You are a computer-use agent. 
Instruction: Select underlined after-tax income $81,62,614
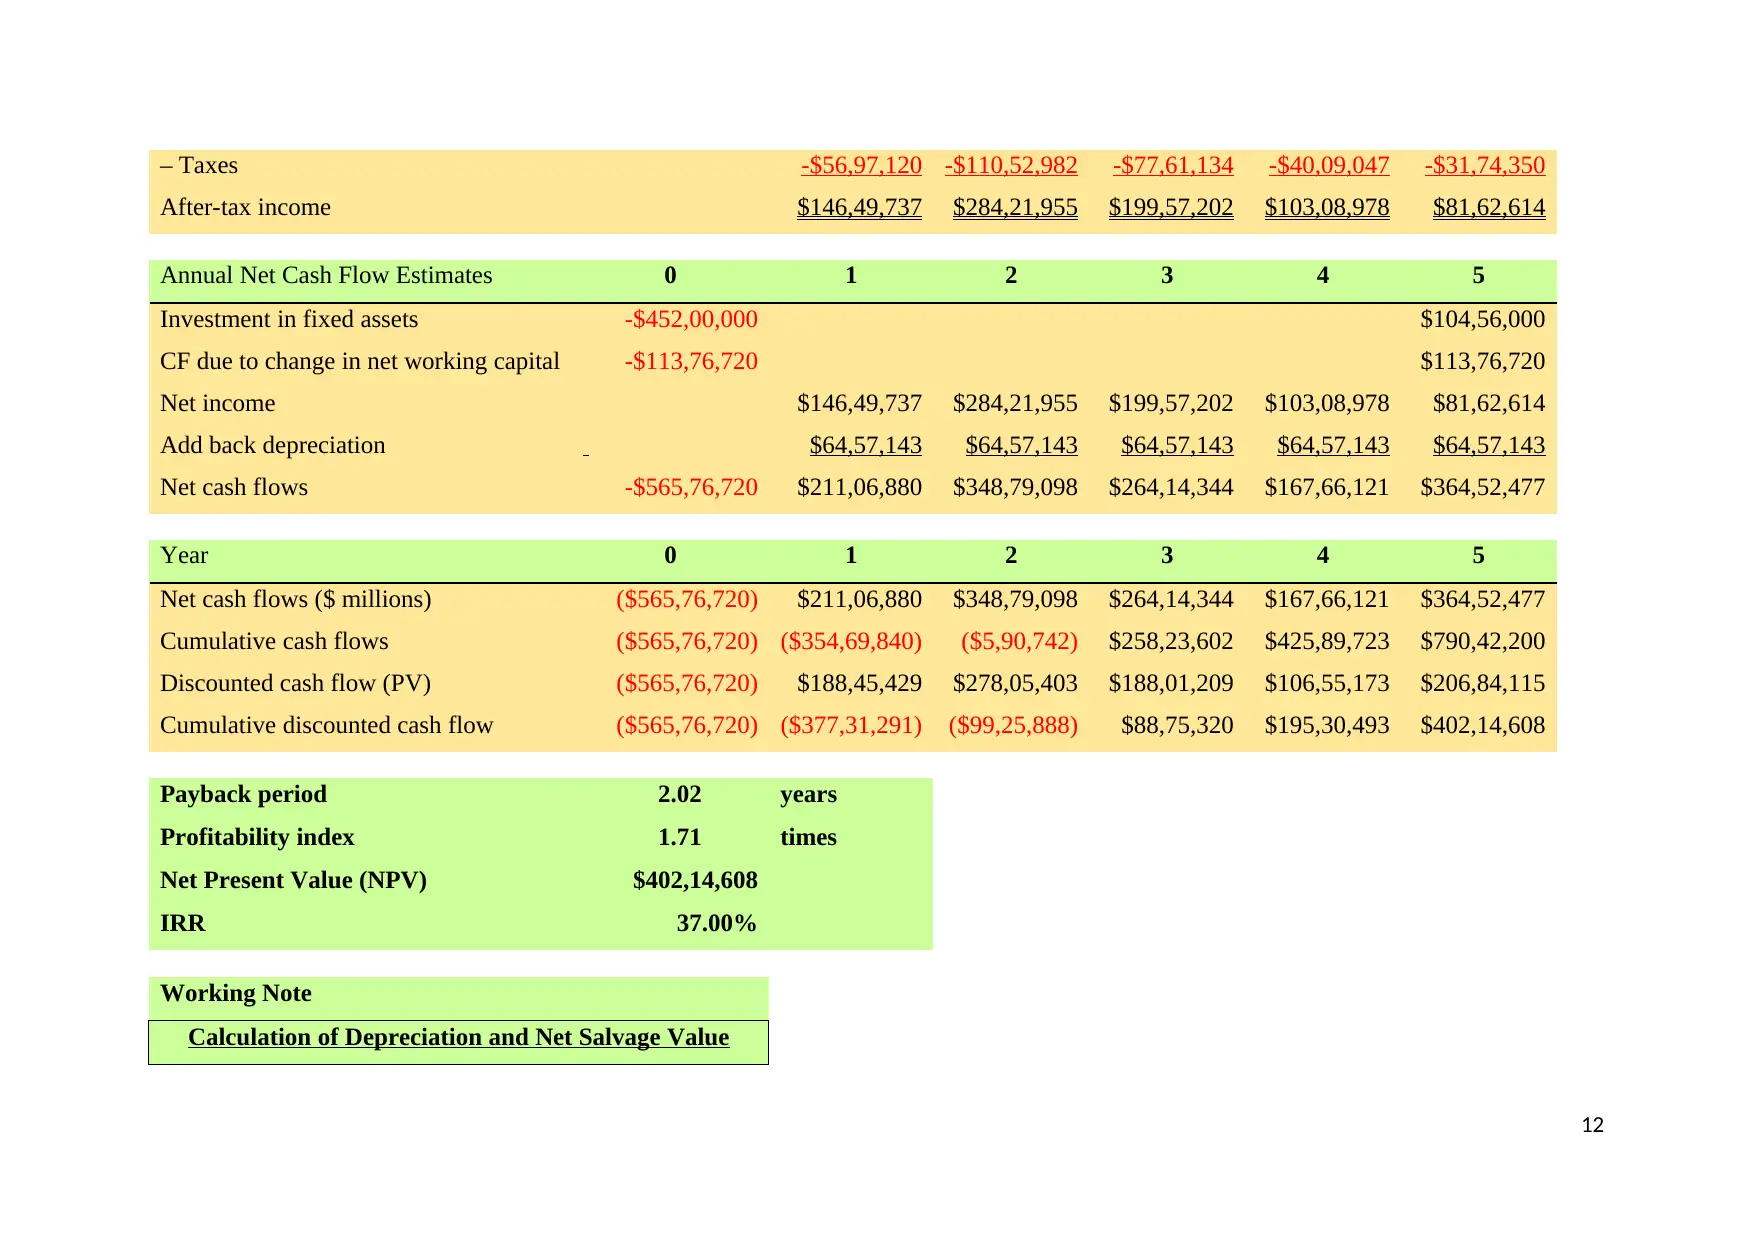coord(1489,208)
